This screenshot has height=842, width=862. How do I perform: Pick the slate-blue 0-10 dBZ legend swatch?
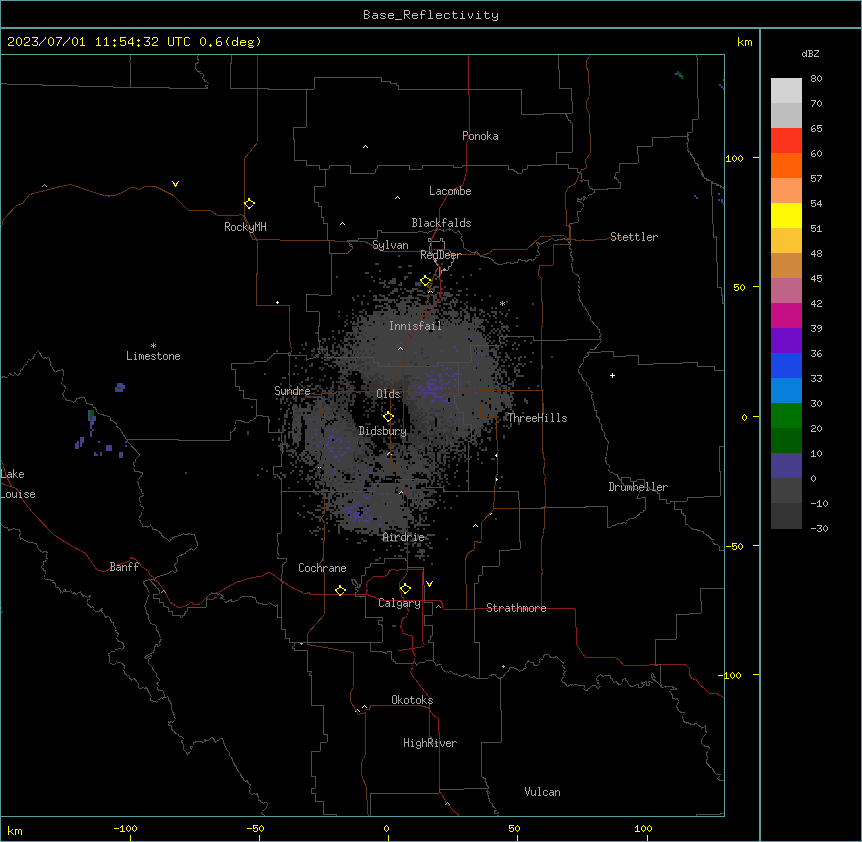click(x=786, y=466)
